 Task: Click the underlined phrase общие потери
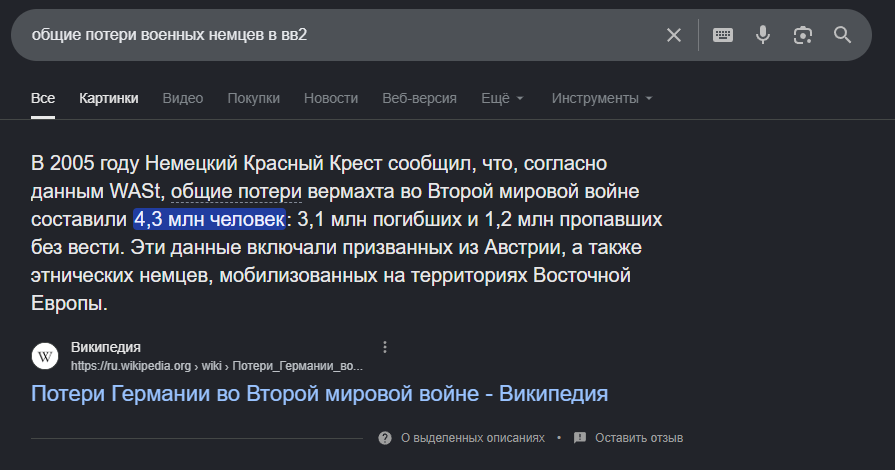pos(236,192)
